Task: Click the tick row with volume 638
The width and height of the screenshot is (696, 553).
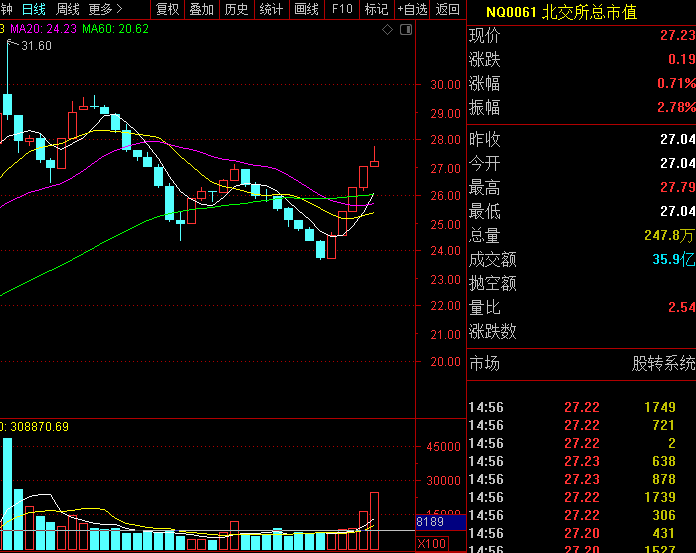Action: click(x=581, y=461)
